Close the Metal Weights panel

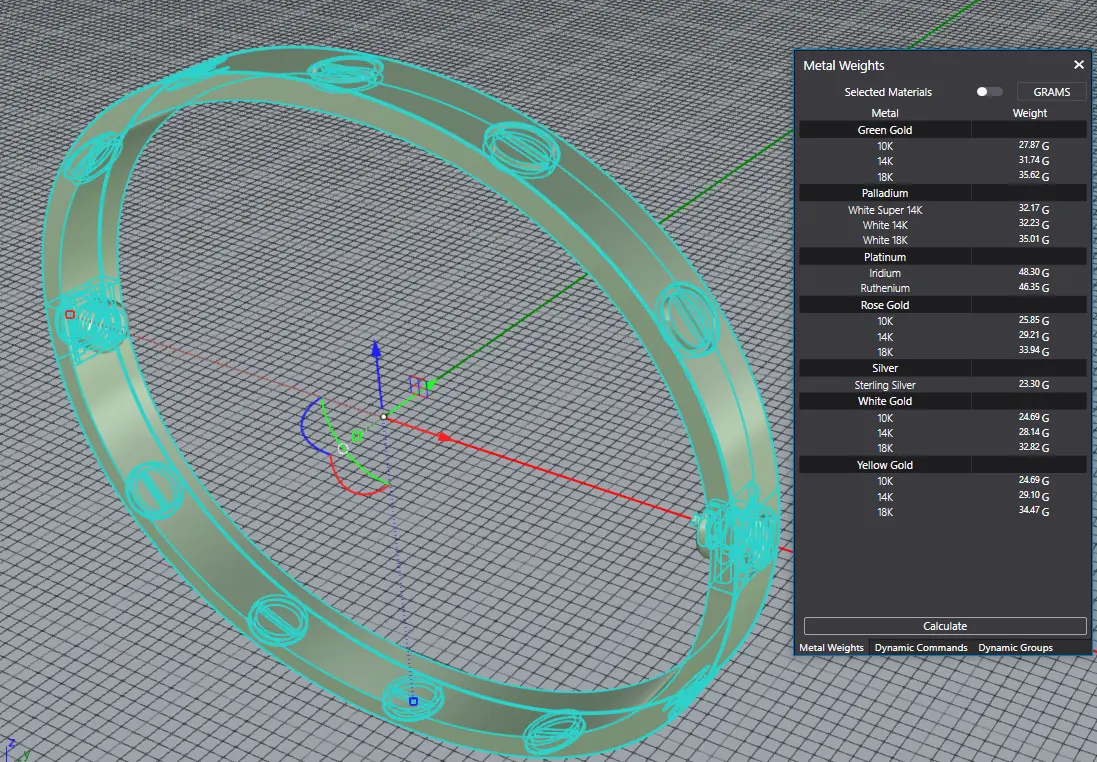coord(1078,65)
